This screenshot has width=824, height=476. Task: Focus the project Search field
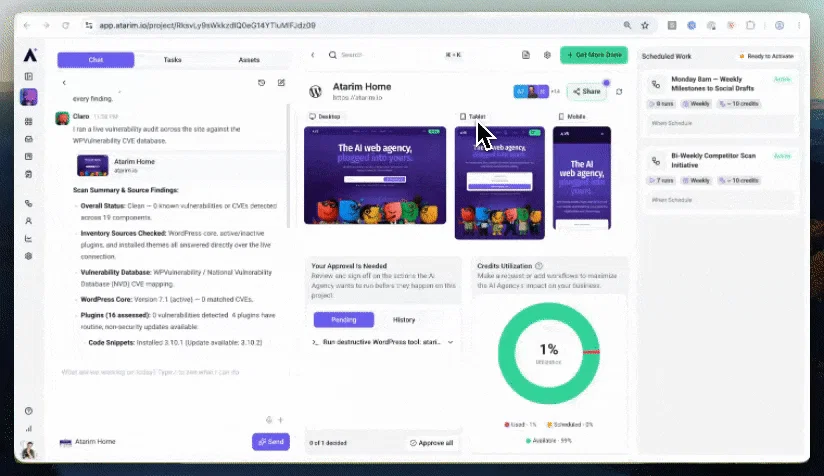[394, 55]
